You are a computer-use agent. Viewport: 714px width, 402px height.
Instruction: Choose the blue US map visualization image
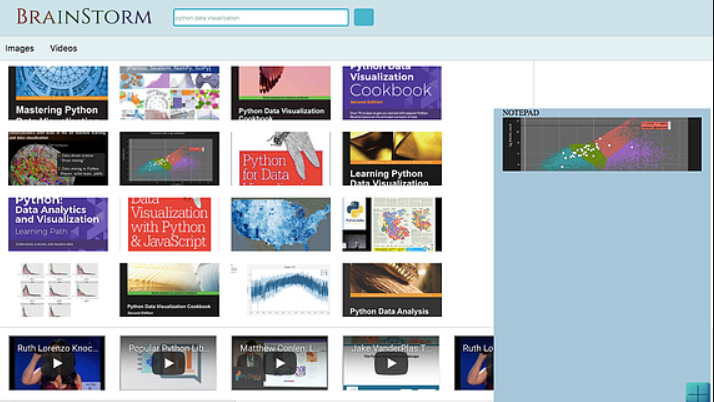280,223
